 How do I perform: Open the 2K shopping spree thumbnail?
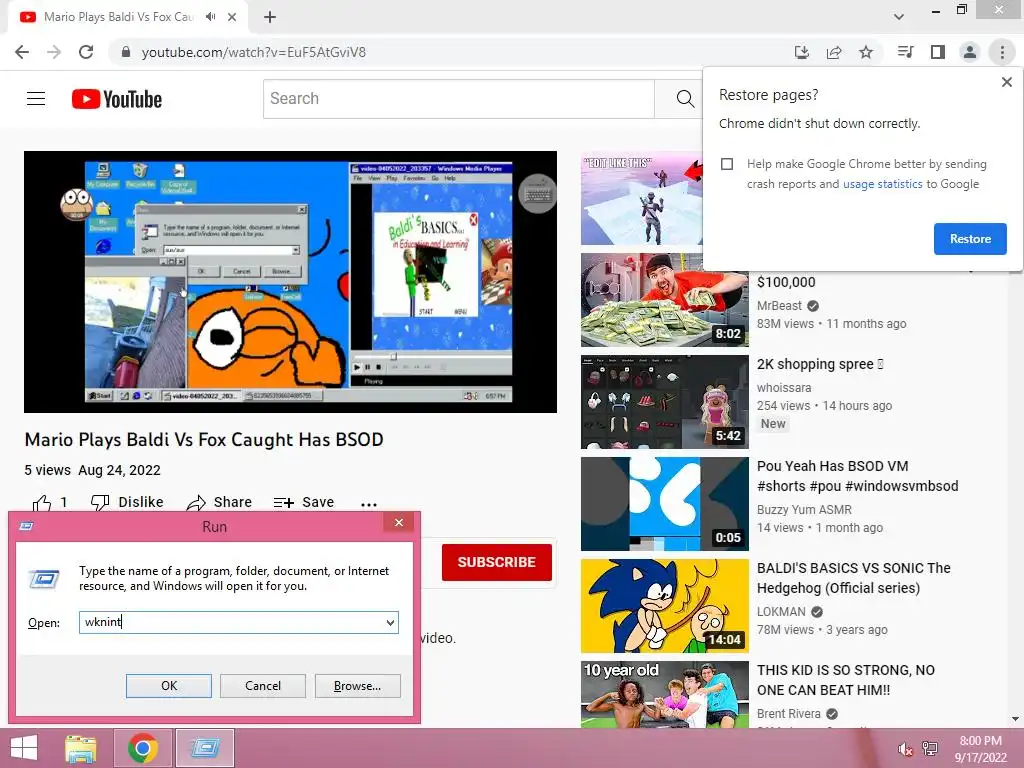point(664,402)
